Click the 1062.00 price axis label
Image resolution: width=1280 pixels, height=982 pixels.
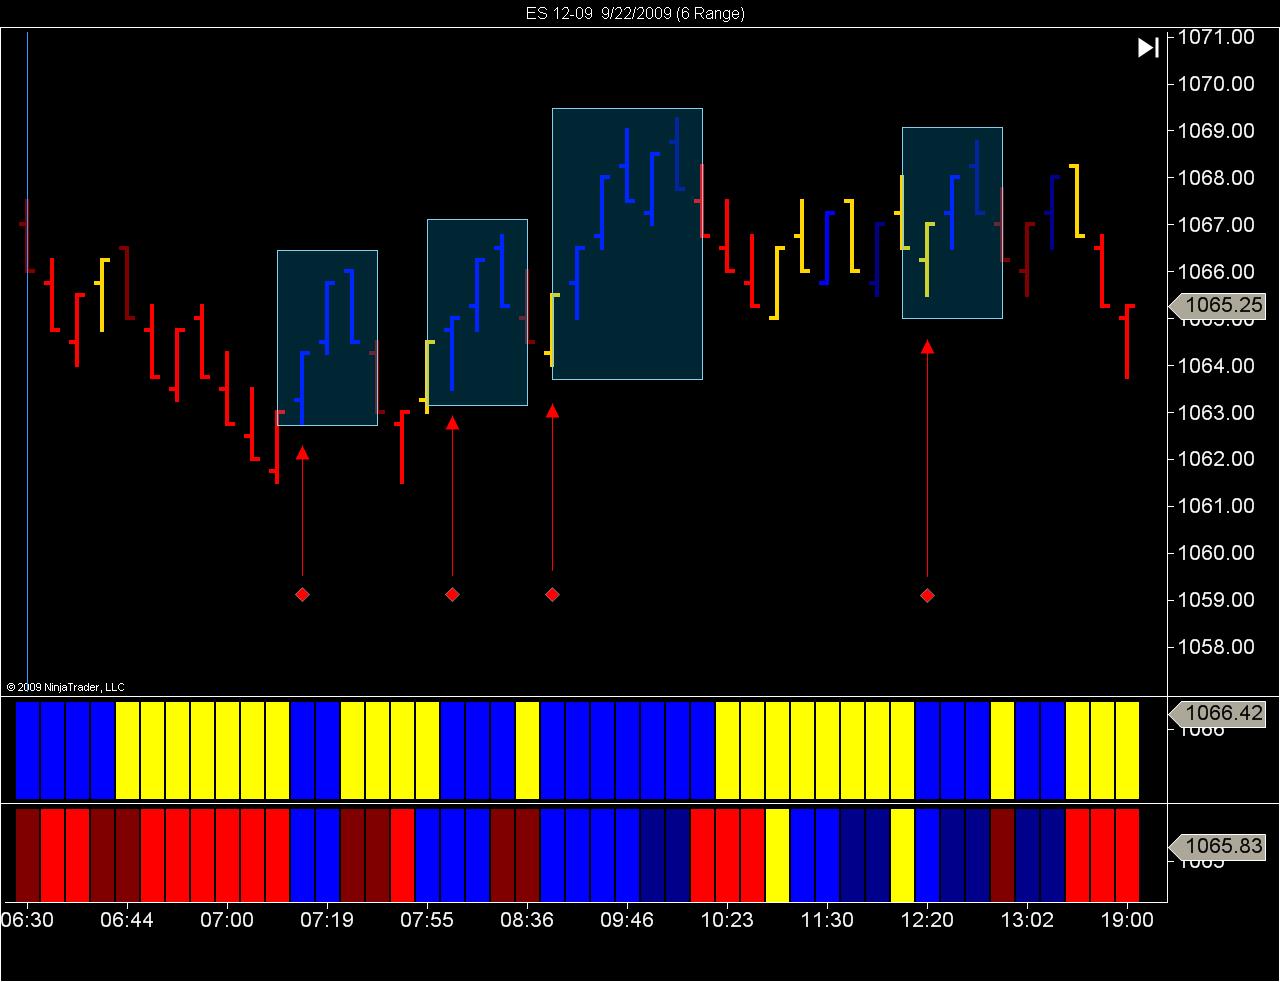[1216, 459]
